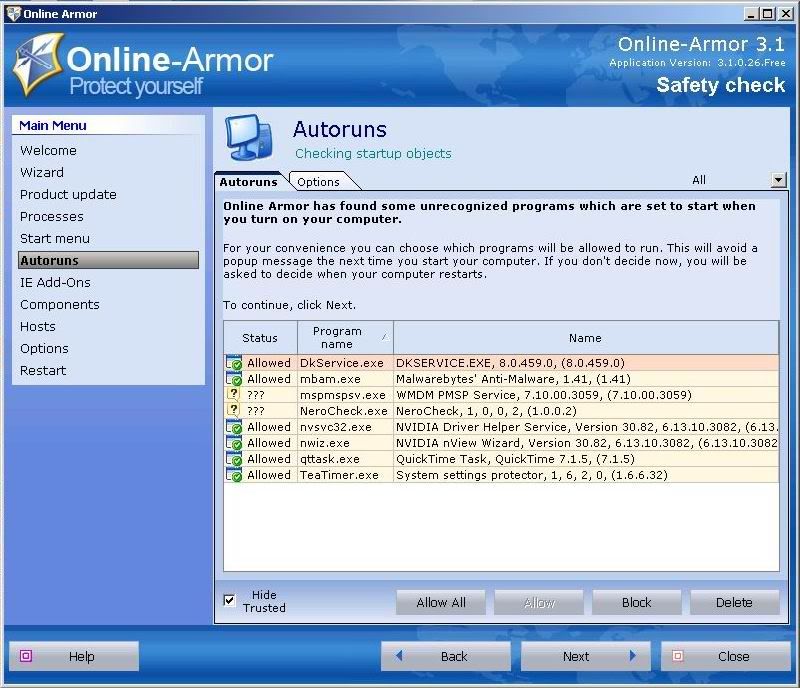This screenshot has width=800, height=688.
Task: Click the Help button
Action: pos(74,656)
